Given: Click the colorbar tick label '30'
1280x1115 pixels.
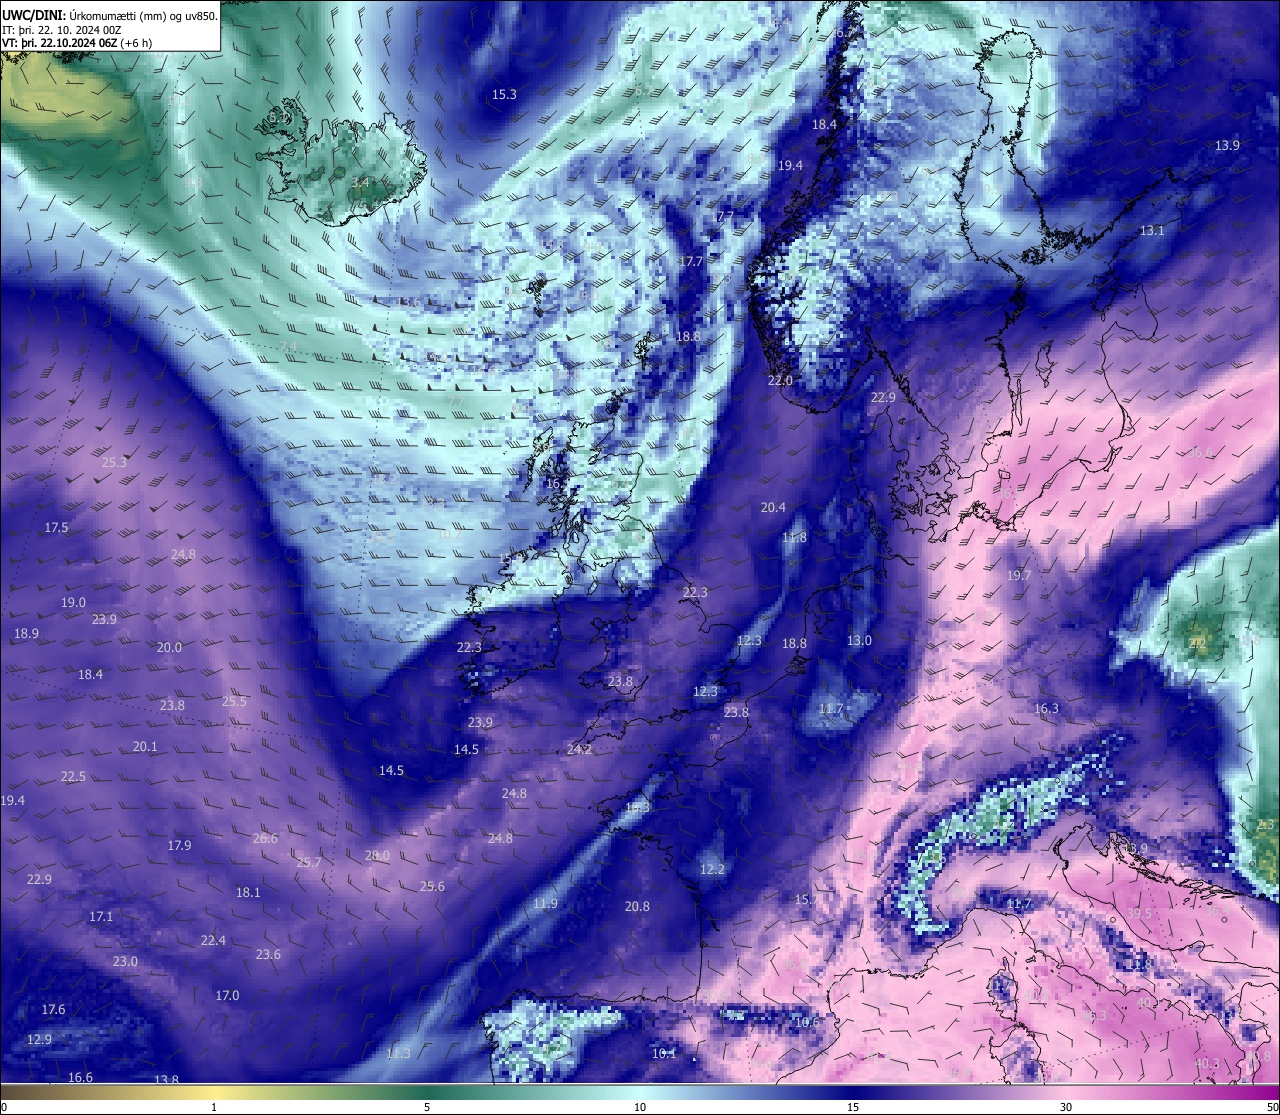Looking at the screenshot, I should pos(1066,1107).
